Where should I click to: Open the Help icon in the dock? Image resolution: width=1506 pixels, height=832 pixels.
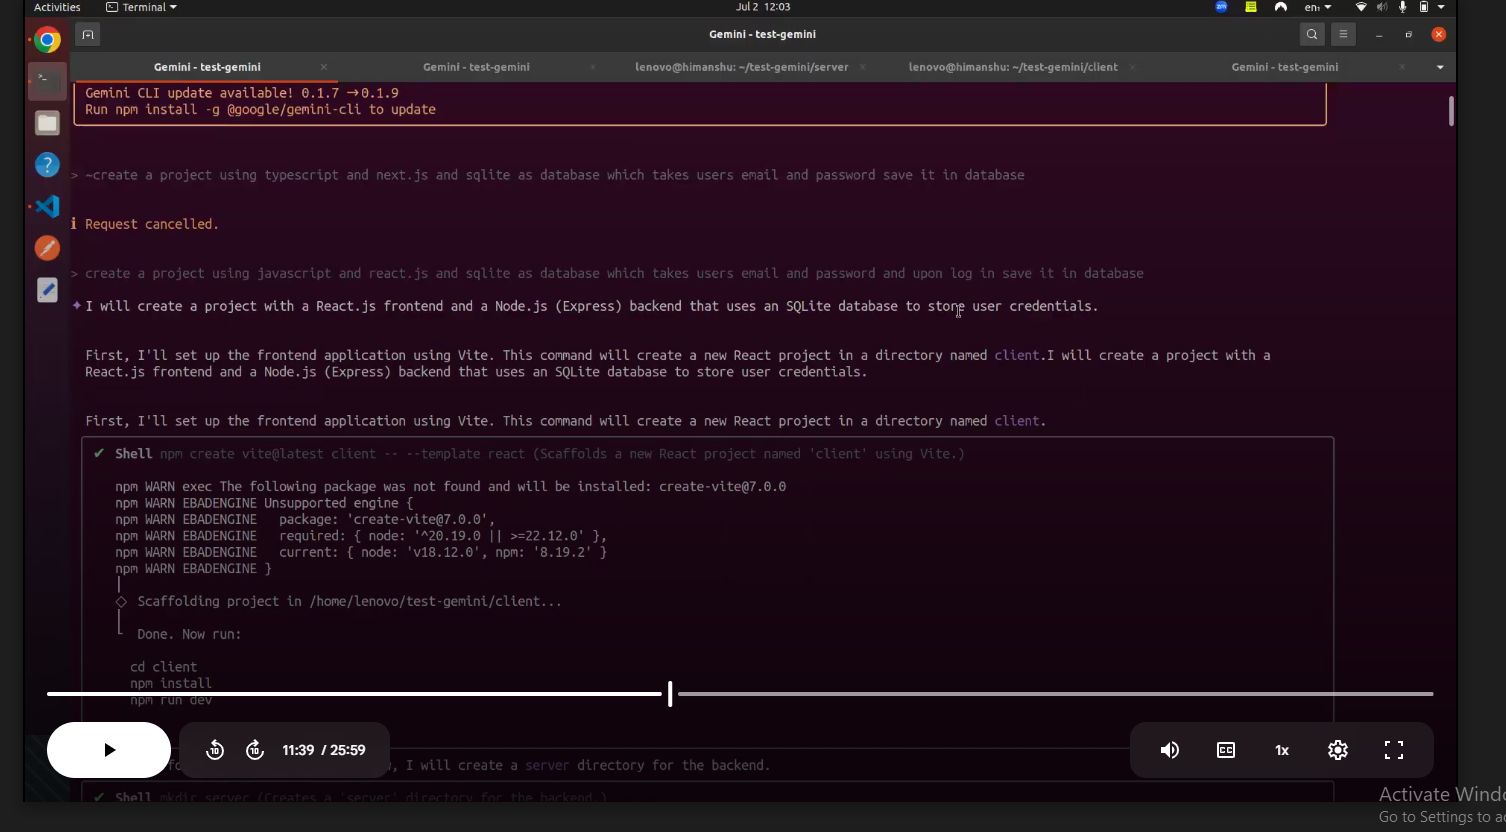point(47,165)
